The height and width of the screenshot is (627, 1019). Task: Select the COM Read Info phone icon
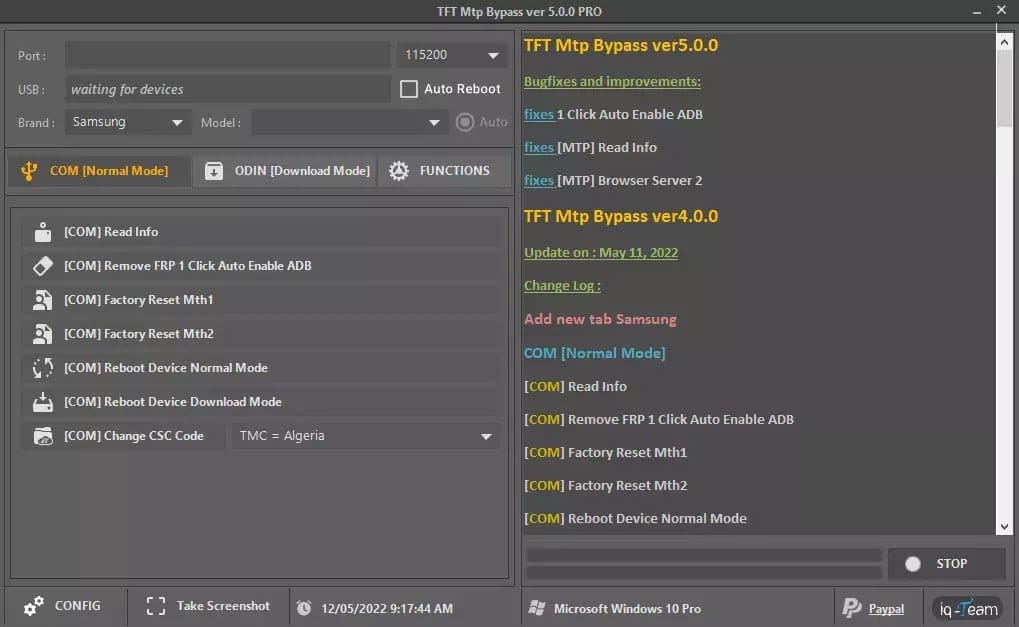(42, 231)
